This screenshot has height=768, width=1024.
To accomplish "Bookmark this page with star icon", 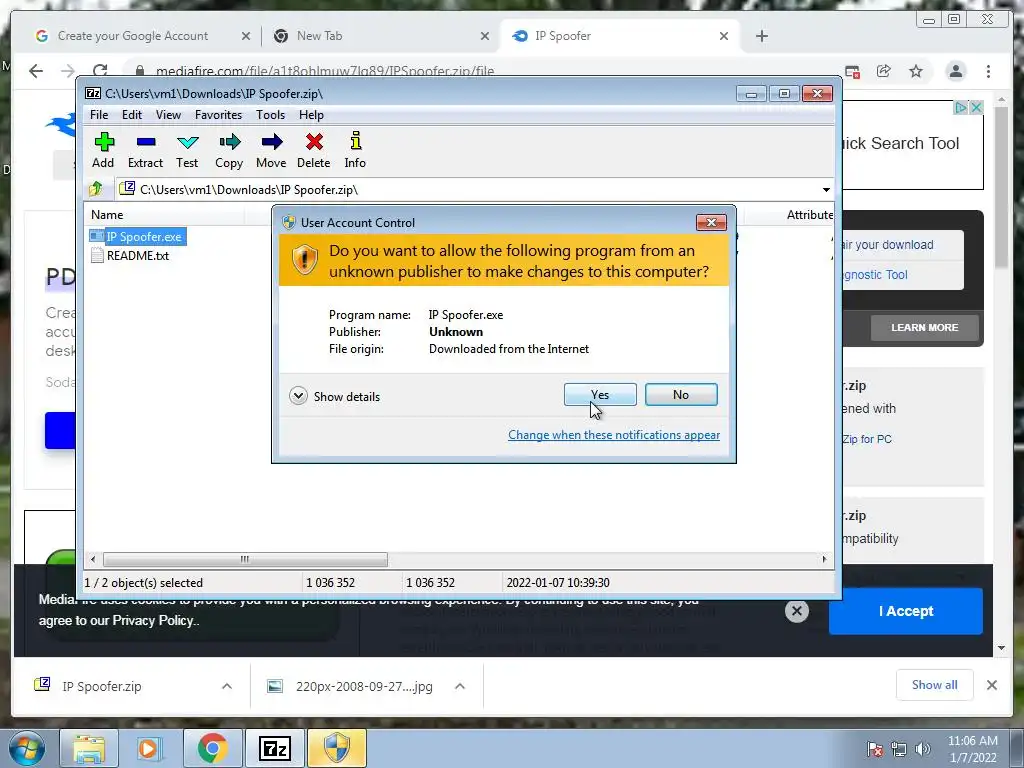I will (x=916, y=71).
